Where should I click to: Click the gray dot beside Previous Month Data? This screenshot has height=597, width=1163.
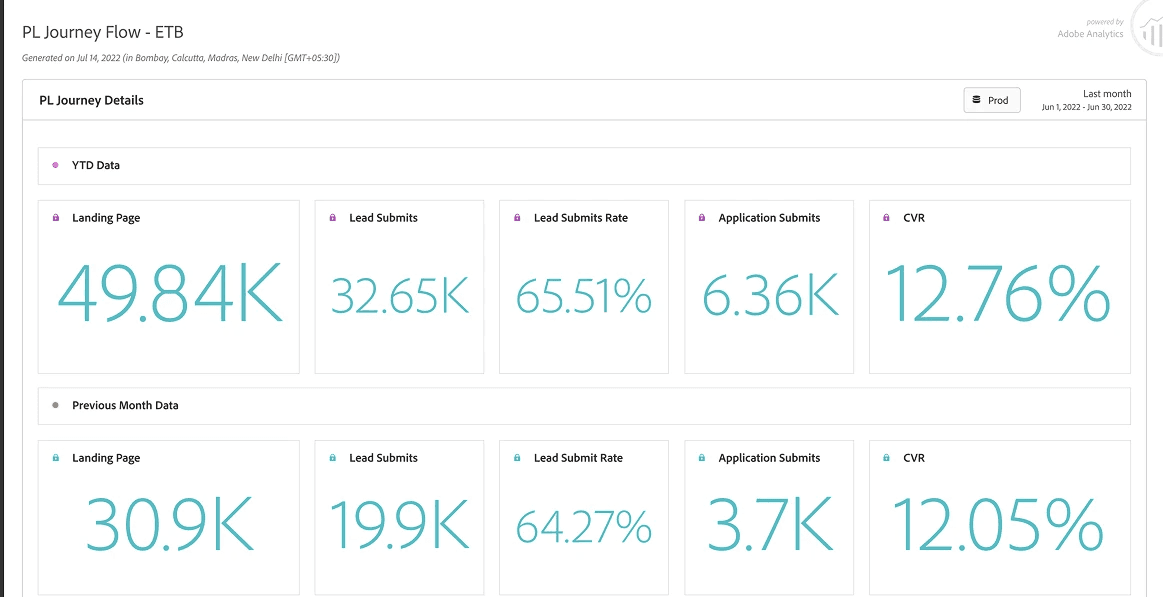point(56,406)
